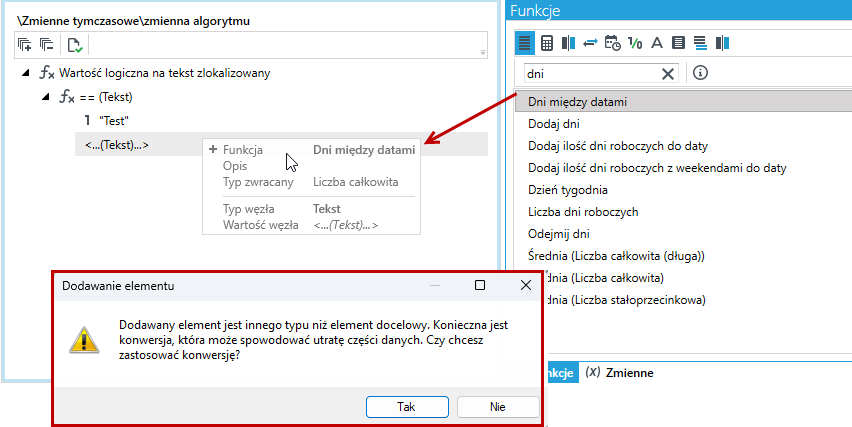Click the validate document checkmark icon
Screen dimensions: 852x427
(74, 45)
